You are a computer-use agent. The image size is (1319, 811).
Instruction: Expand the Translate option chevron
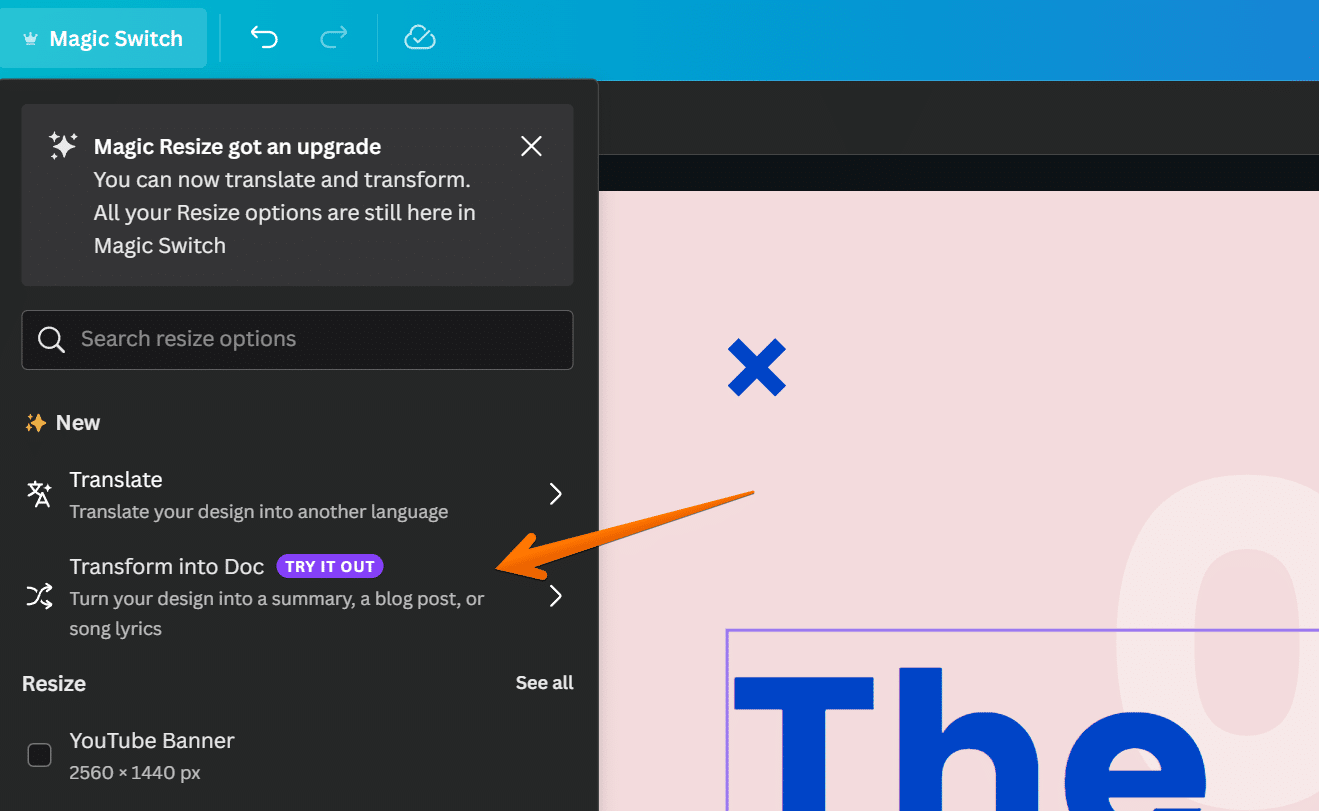556,494
